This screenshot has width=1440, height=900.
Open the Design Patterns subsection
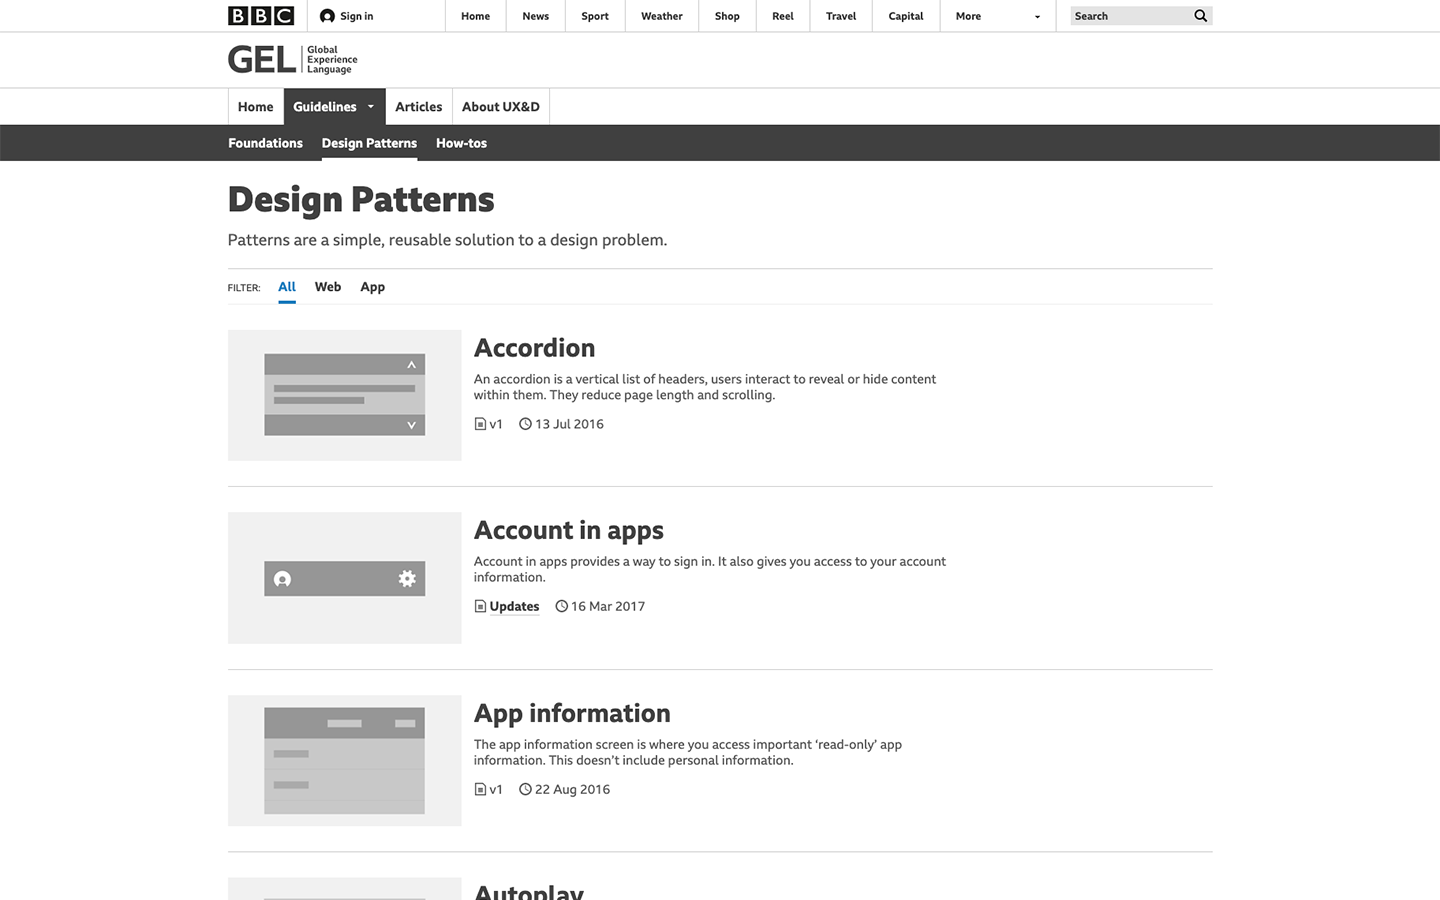[x=369, y=143]
